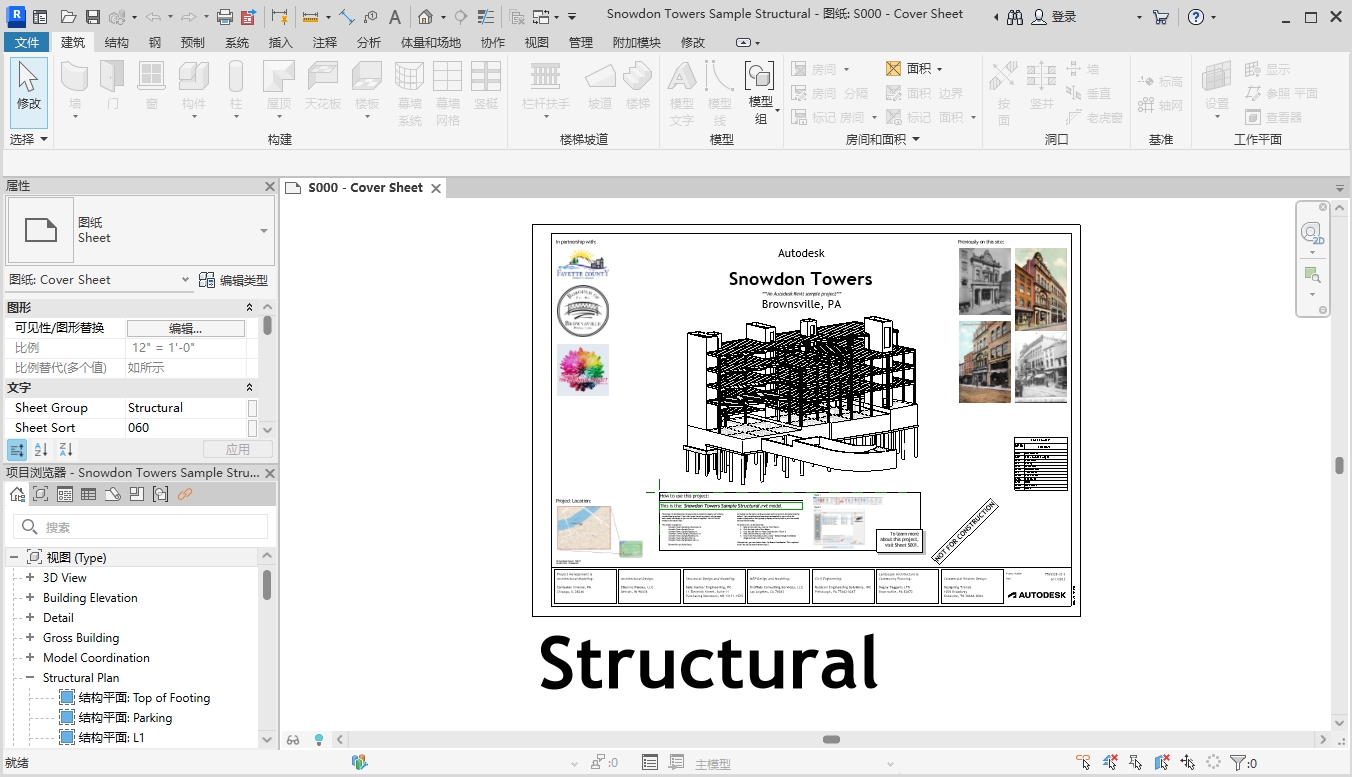
Task: Activate the Measure tool in quick access toolbar
Action: point(310,15)
